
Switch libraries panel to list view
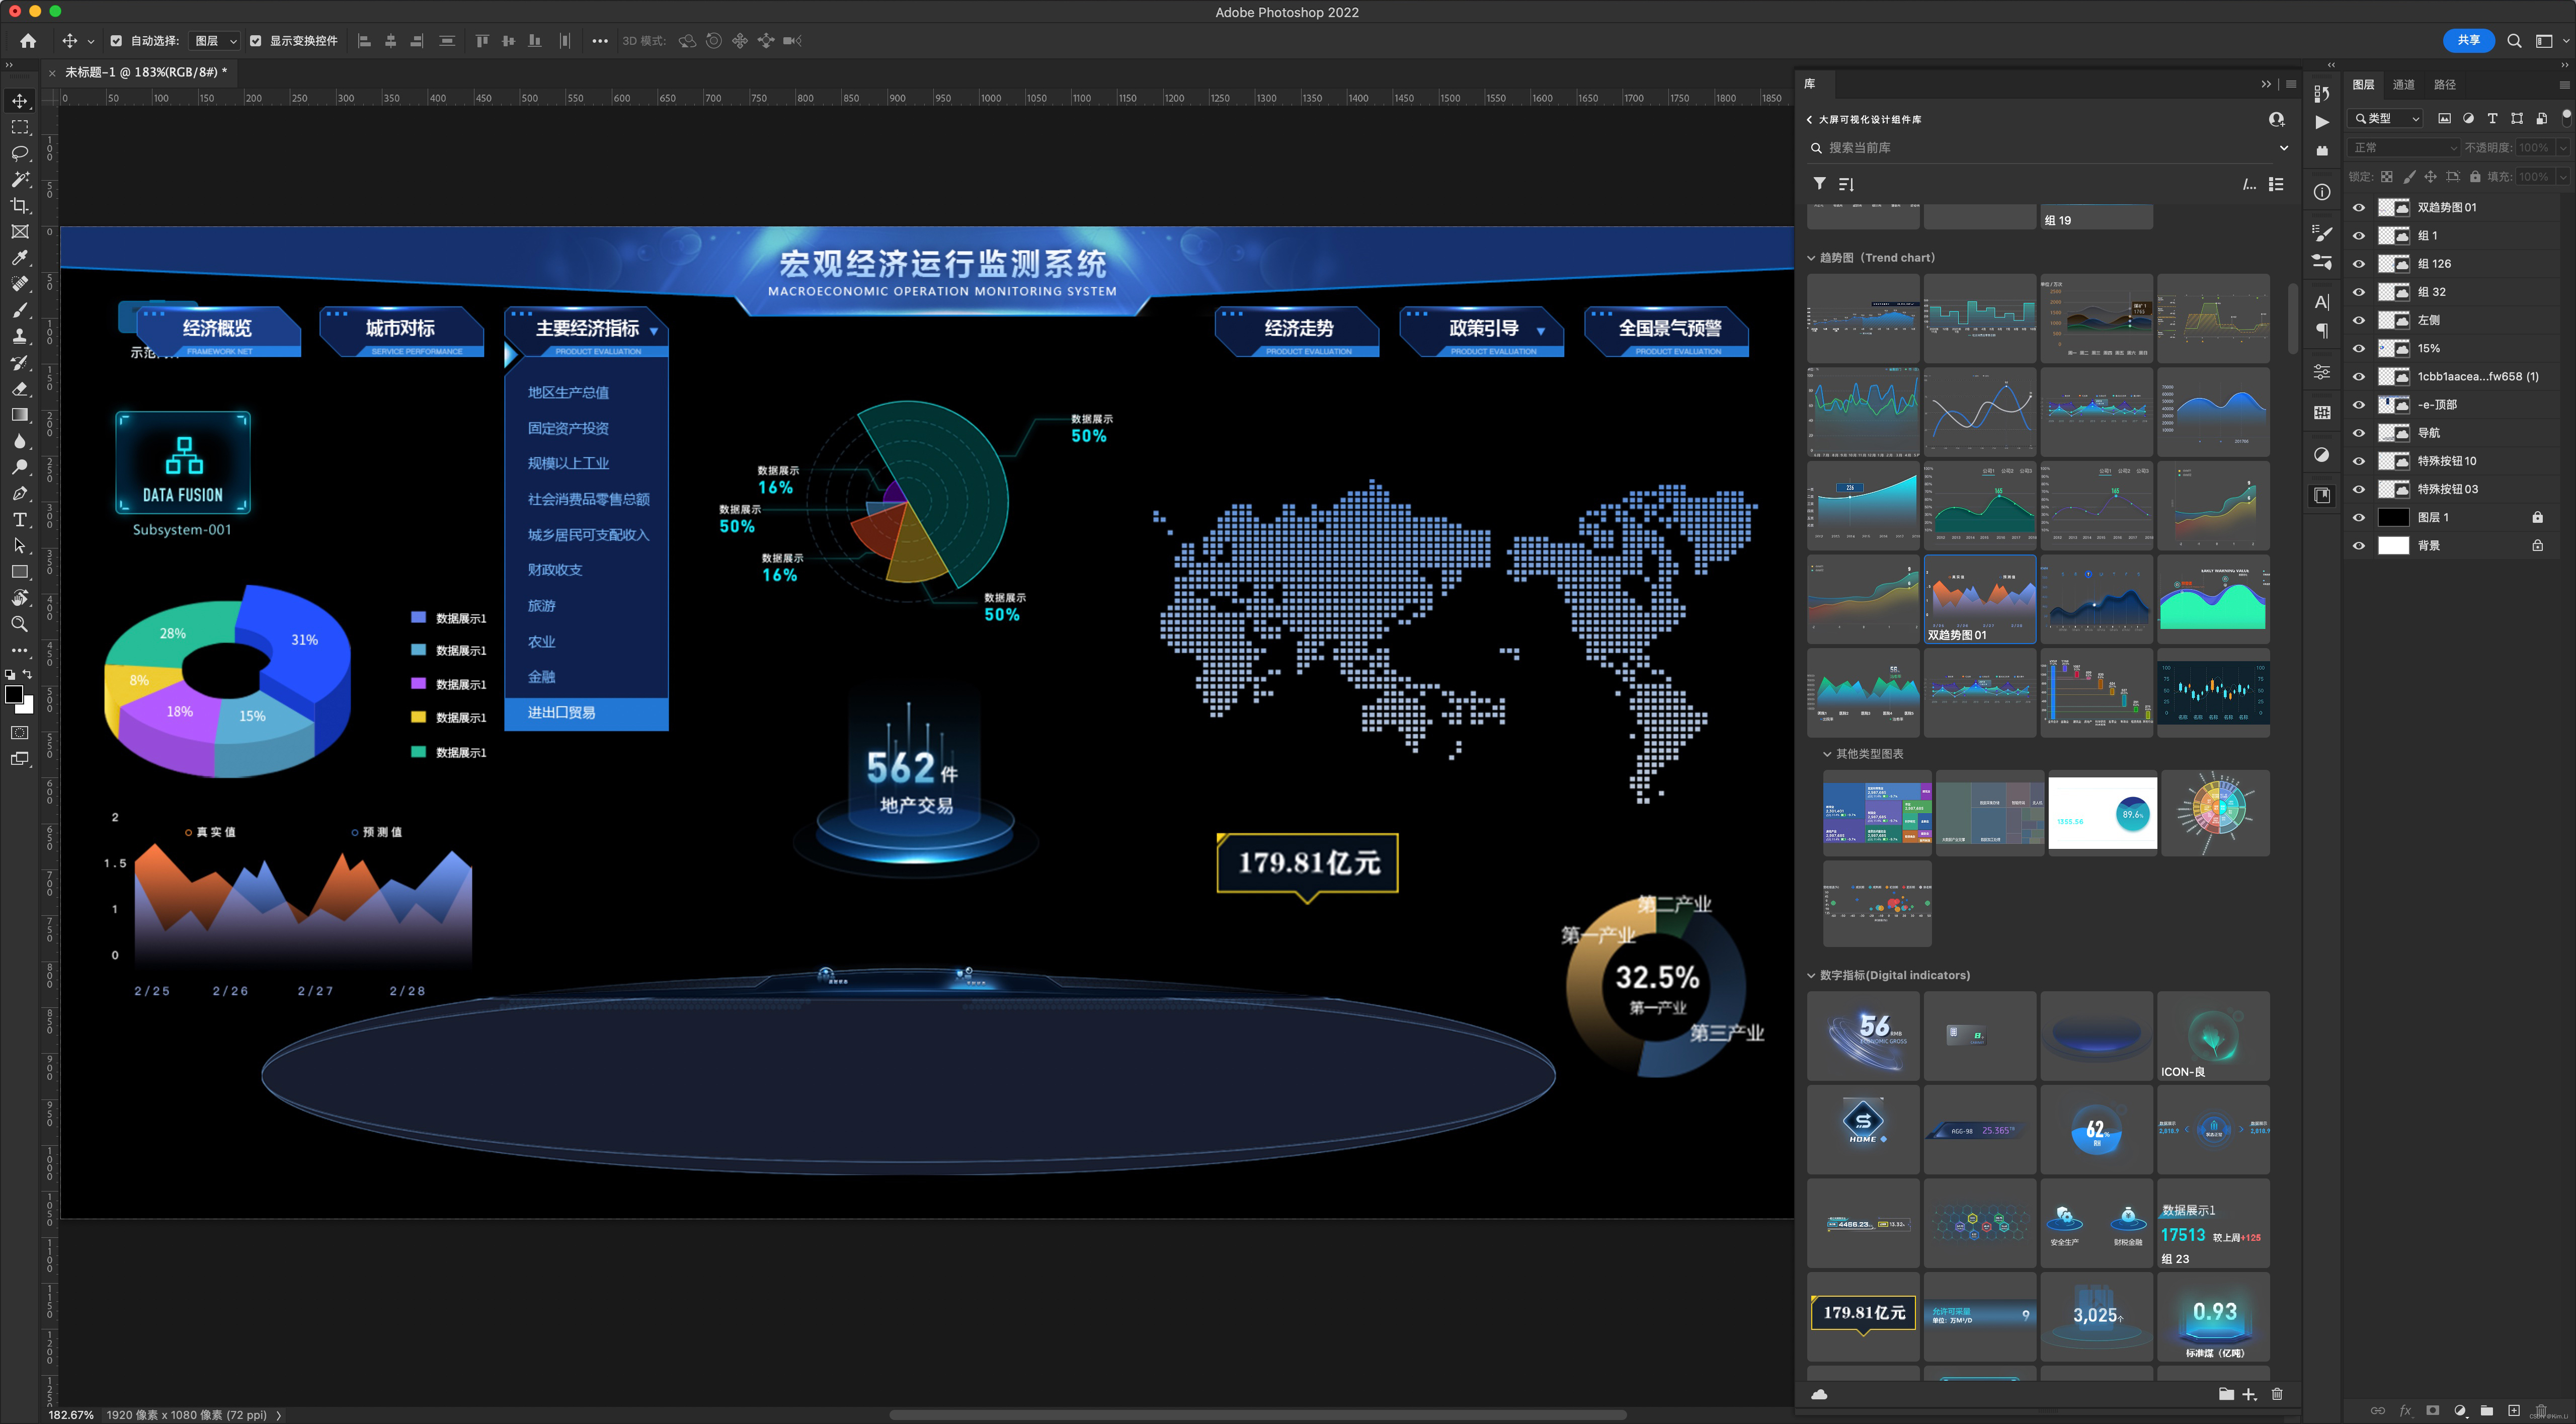(2276, 184)
